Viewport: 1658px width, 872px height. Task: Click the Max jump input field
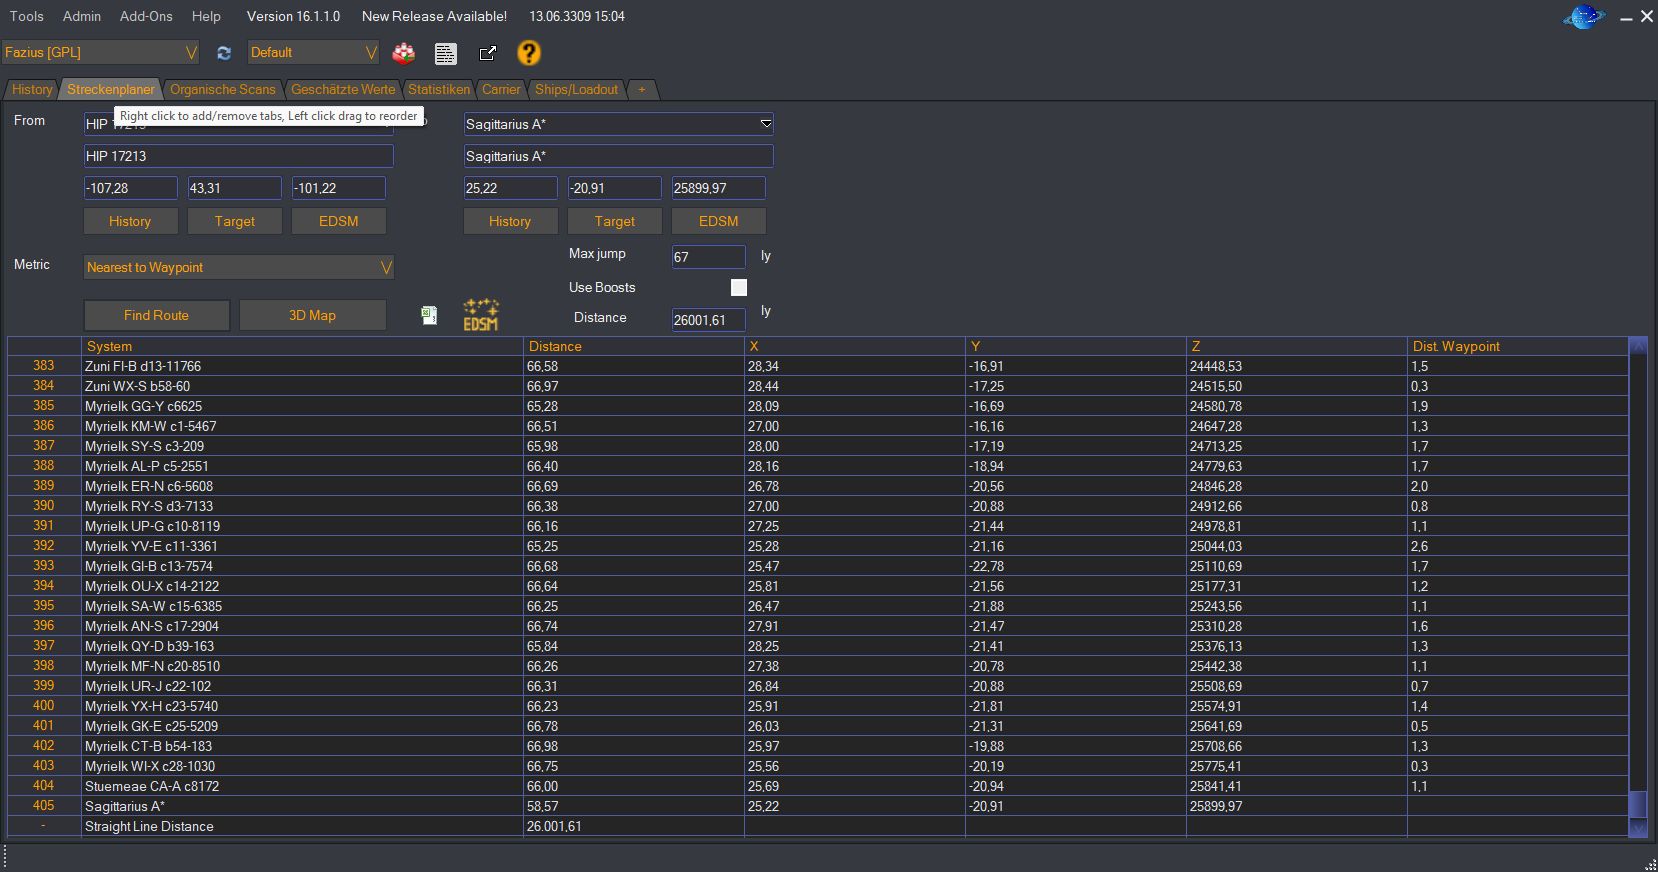708,257
